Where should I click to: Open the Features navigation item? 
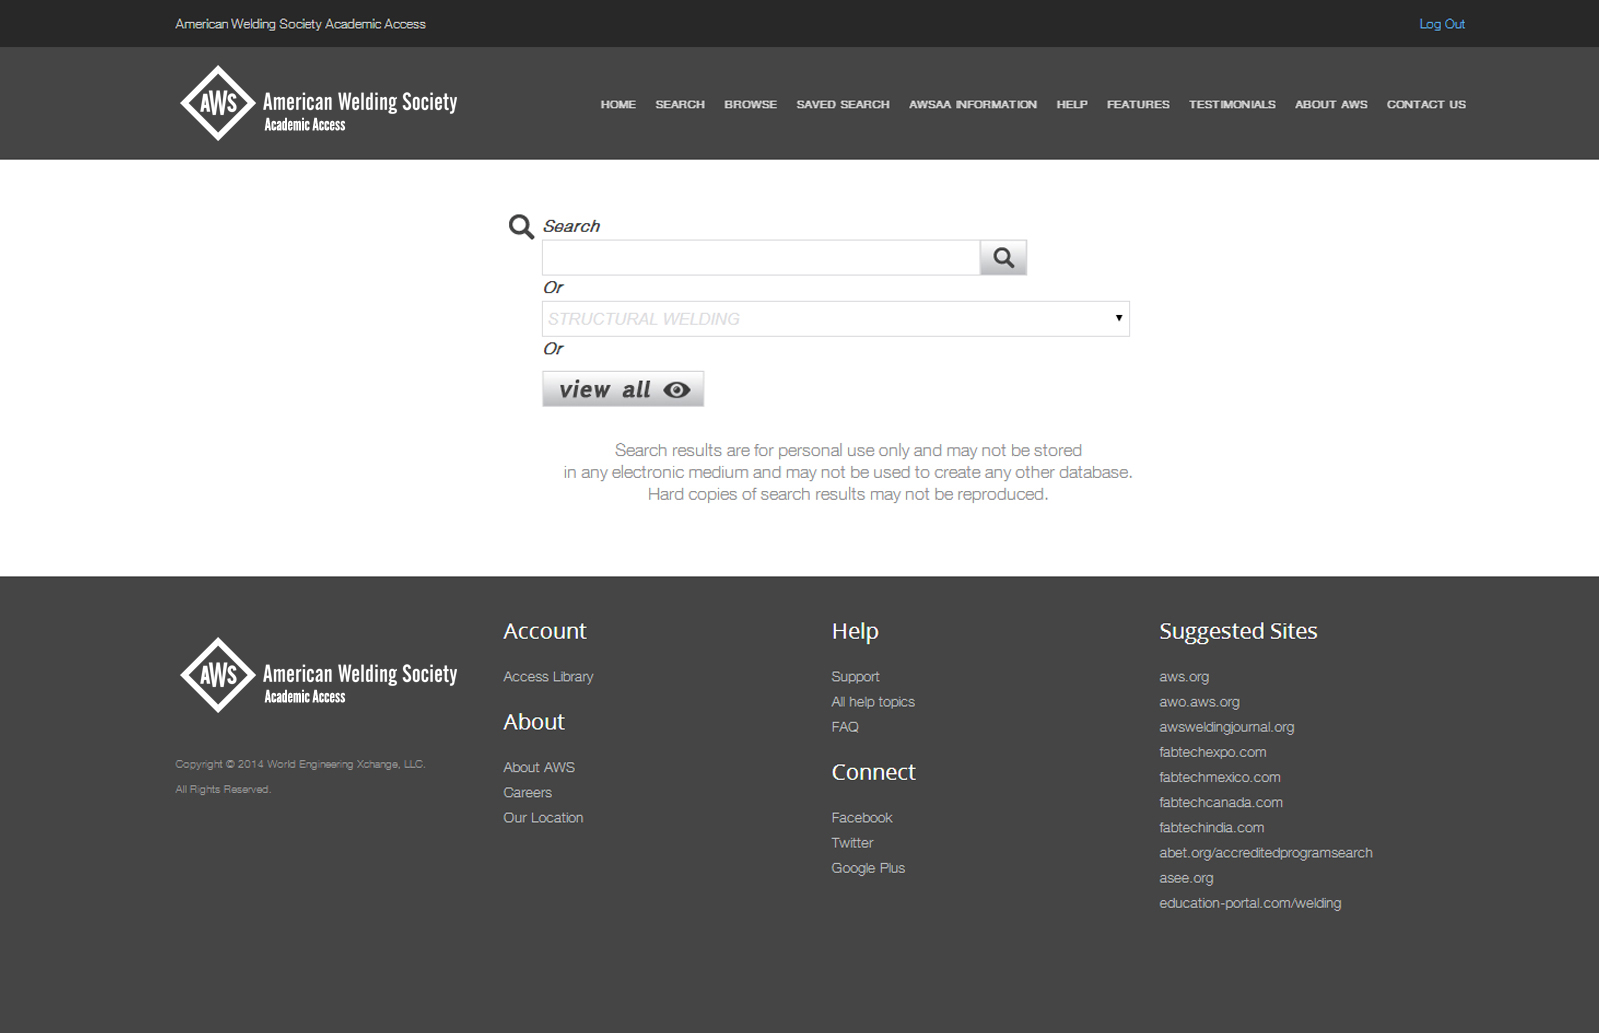pos(1137,105)
